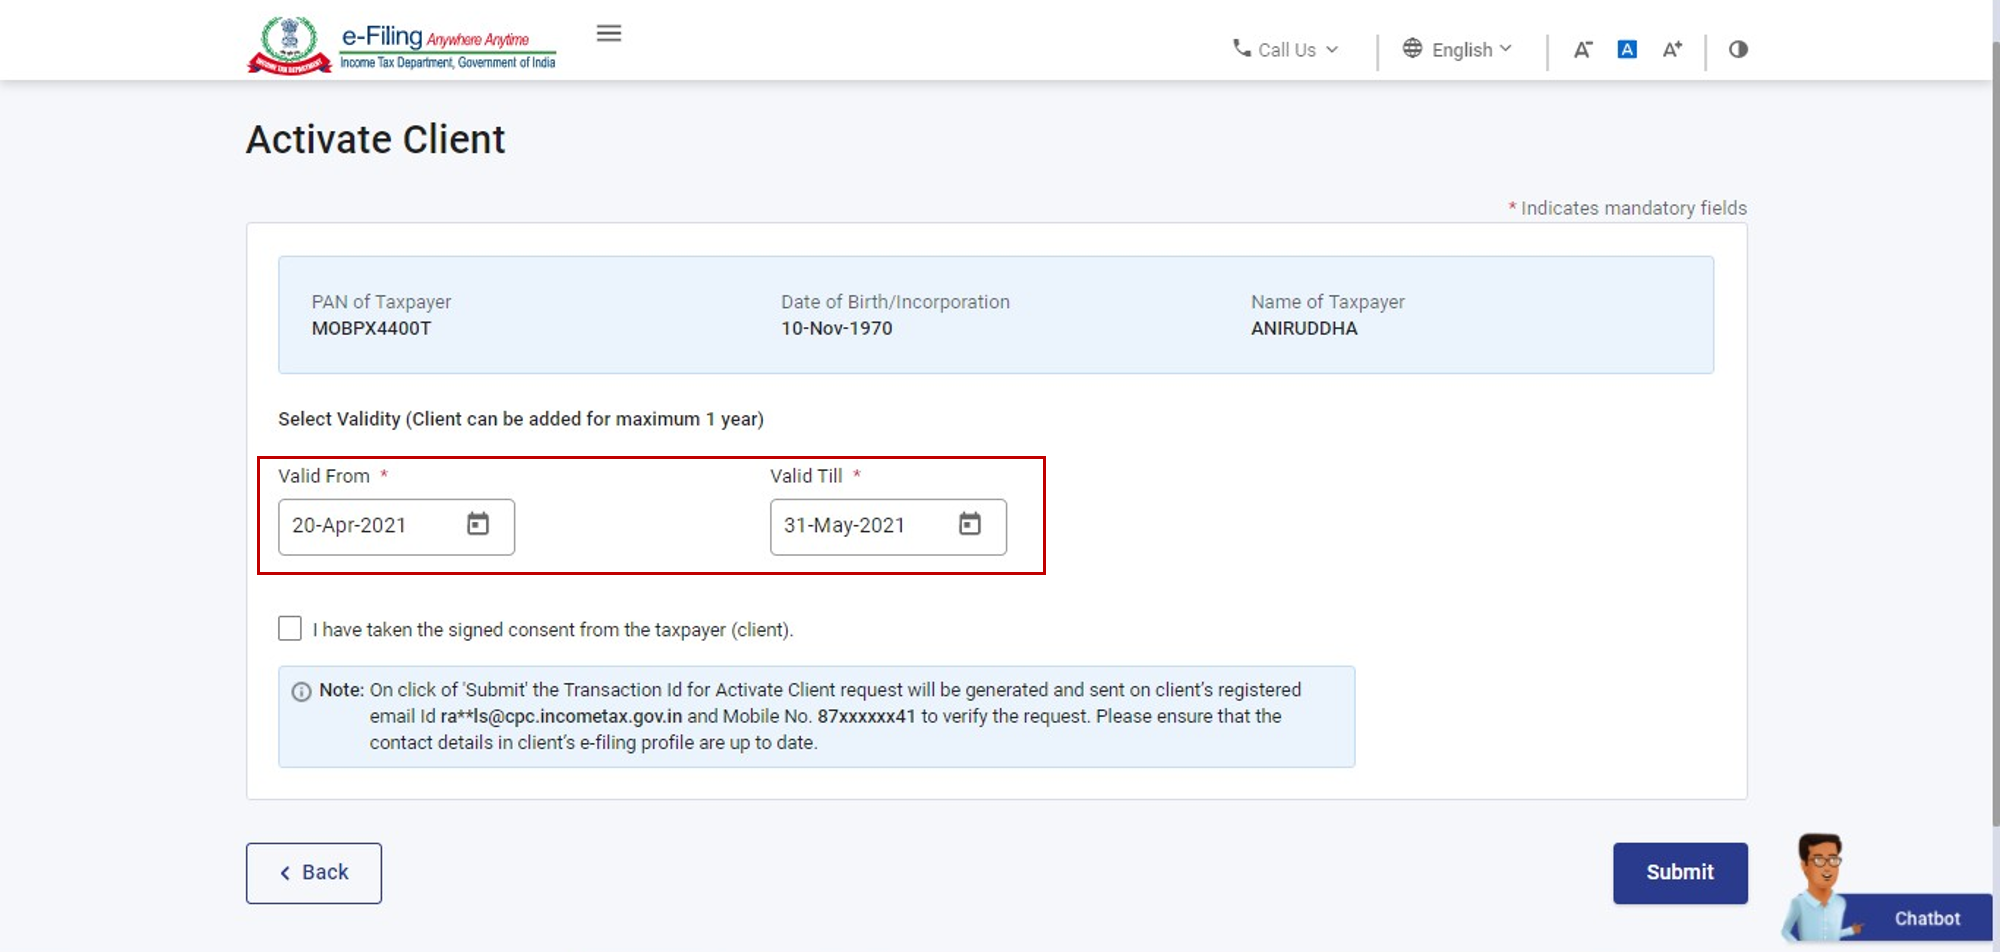Click the globe language icon
The image size is (2000, 952).
pyautogui.click(x=1412, y=48)
